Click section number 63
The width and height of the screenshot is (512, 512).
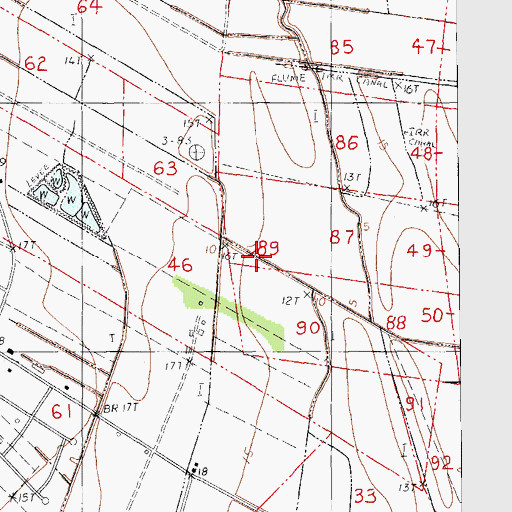click(165, 168)
